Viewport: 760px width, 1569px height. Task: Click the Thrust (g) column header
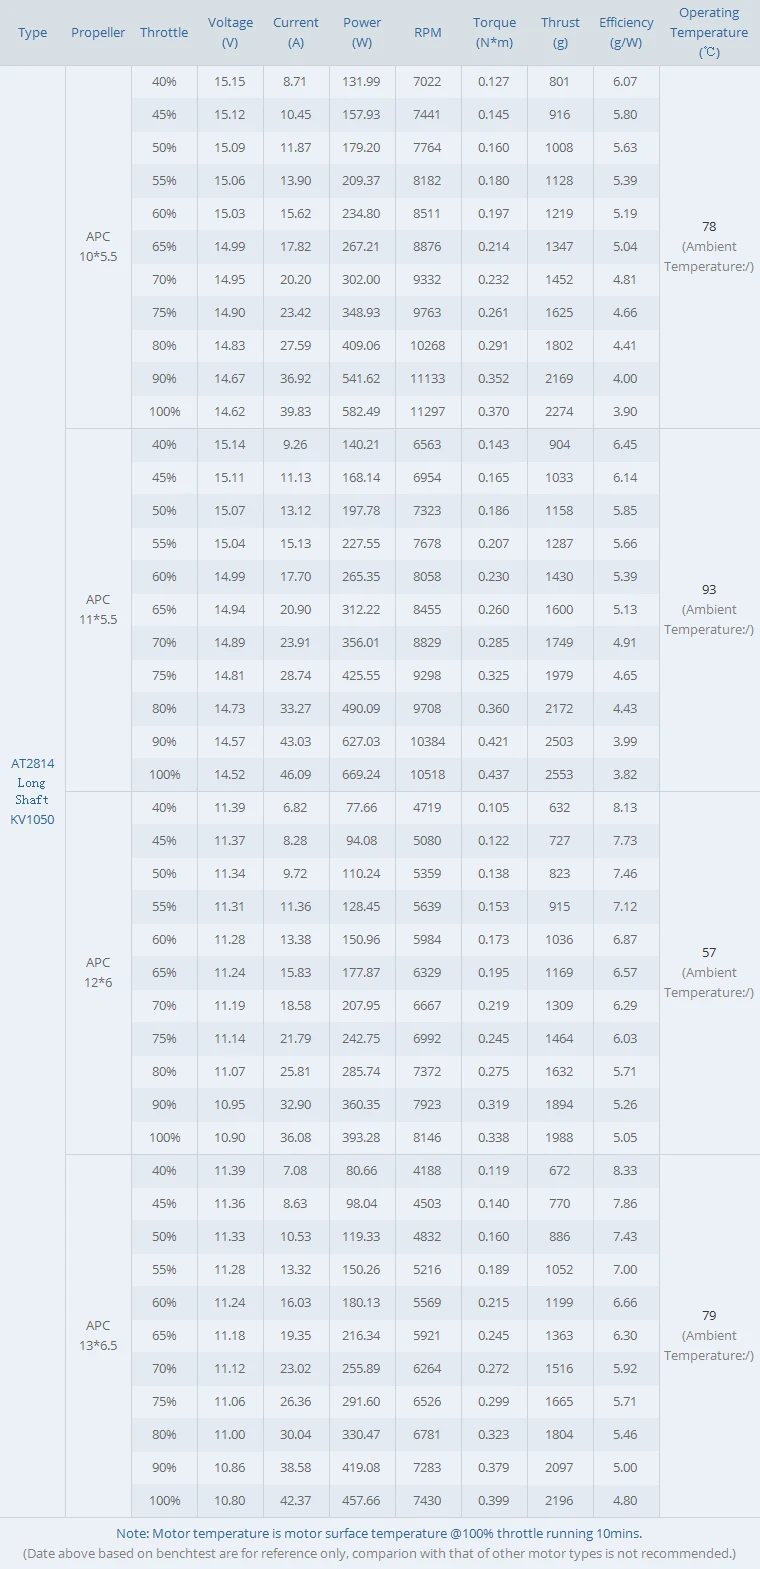pos(560,33)
